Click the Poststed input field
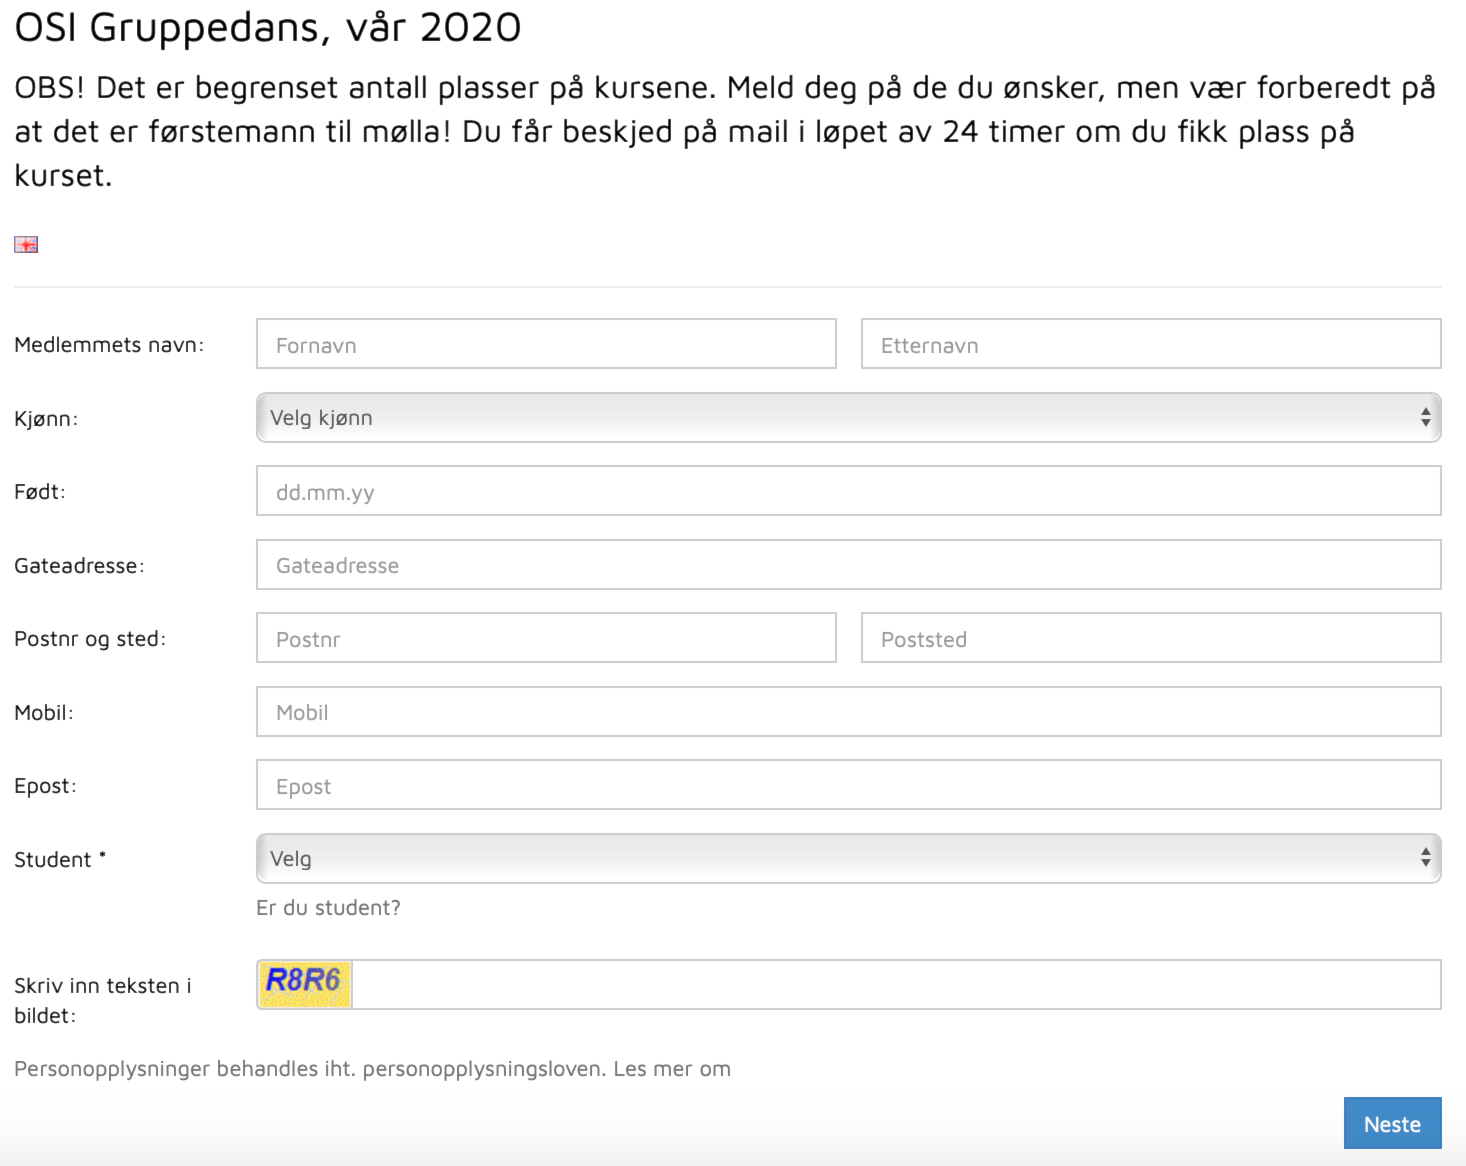 1151,638
